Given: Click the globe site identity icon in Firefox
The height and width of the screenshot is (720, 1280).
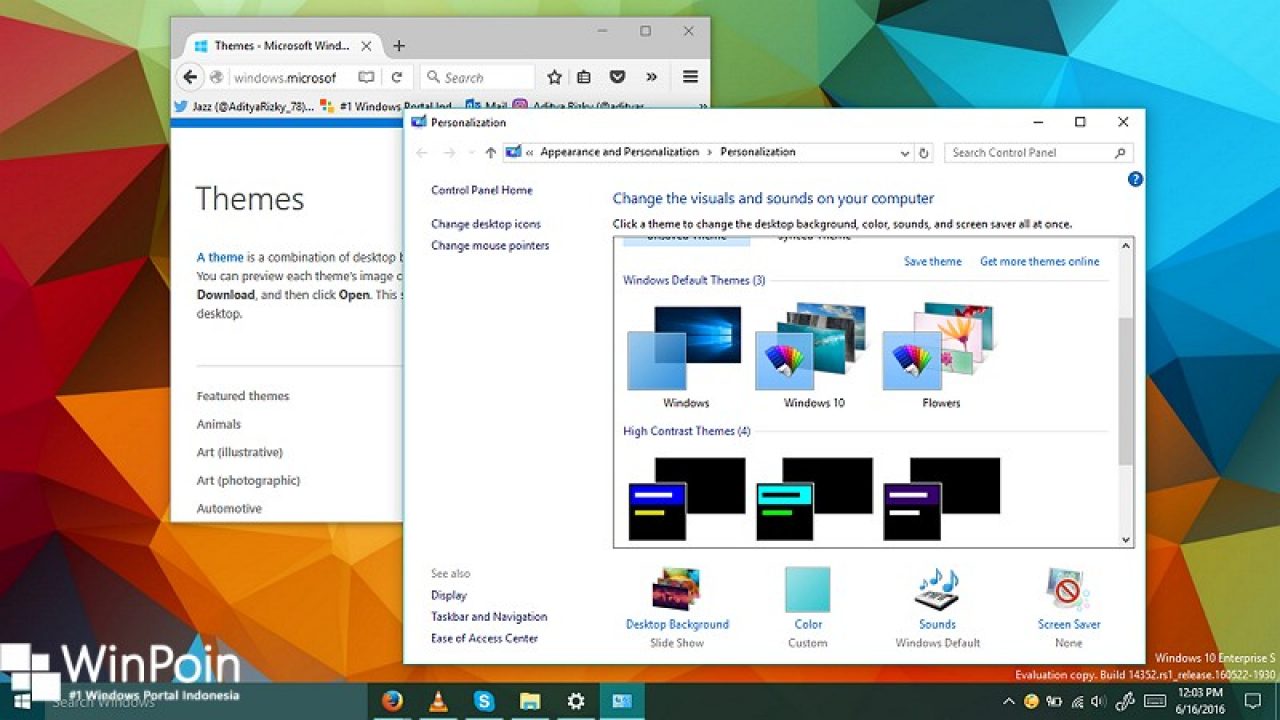Looking at the screenshot, I should point(216,77).
